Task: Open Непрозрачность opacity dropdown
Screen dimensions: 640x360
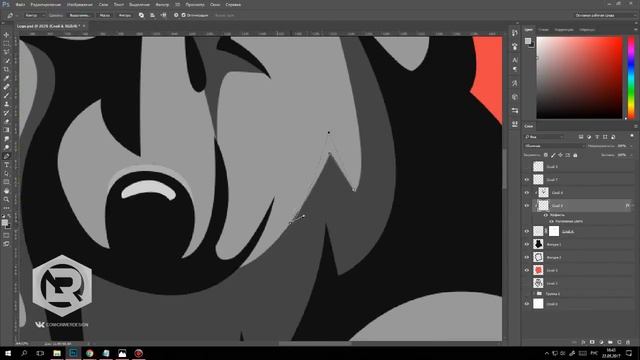Action: tap(631, 146)
